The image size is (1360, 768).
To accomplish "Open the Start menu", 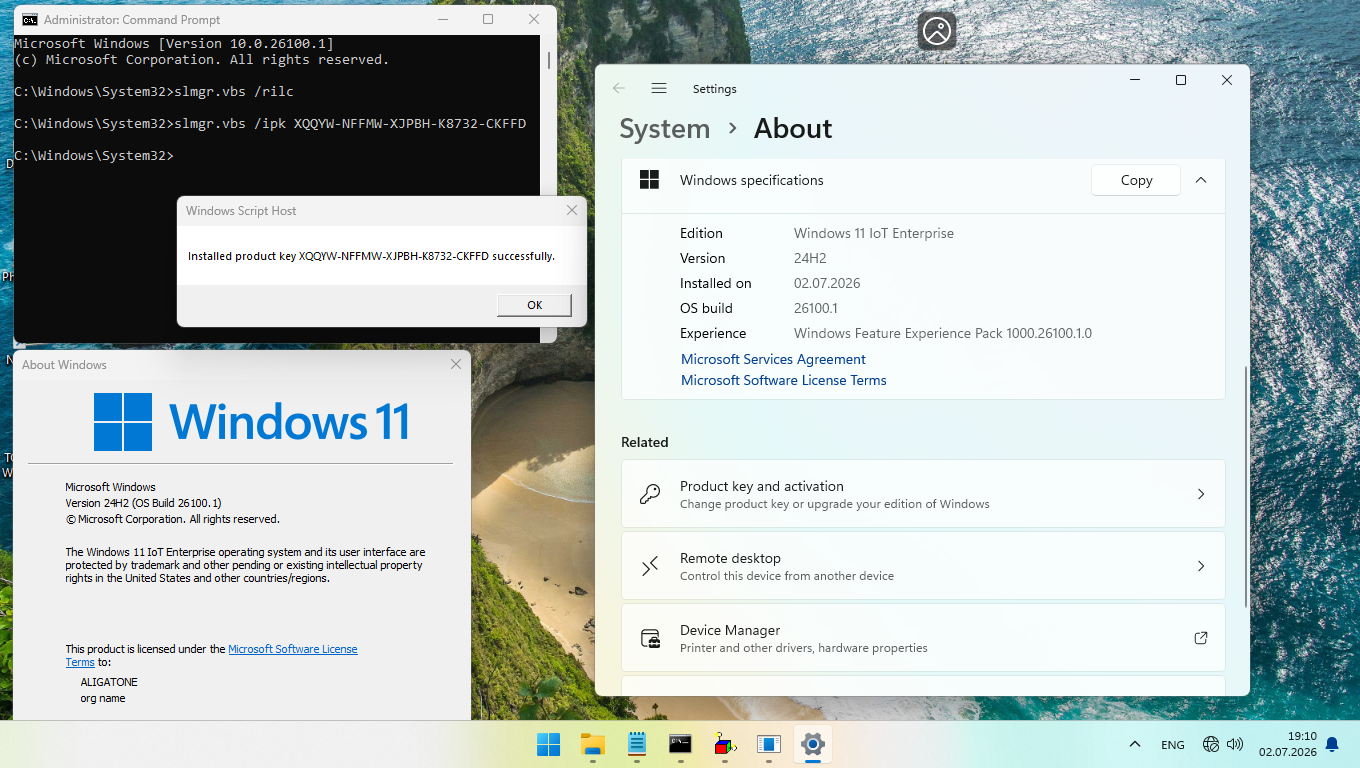I will [x=548, y=744].
